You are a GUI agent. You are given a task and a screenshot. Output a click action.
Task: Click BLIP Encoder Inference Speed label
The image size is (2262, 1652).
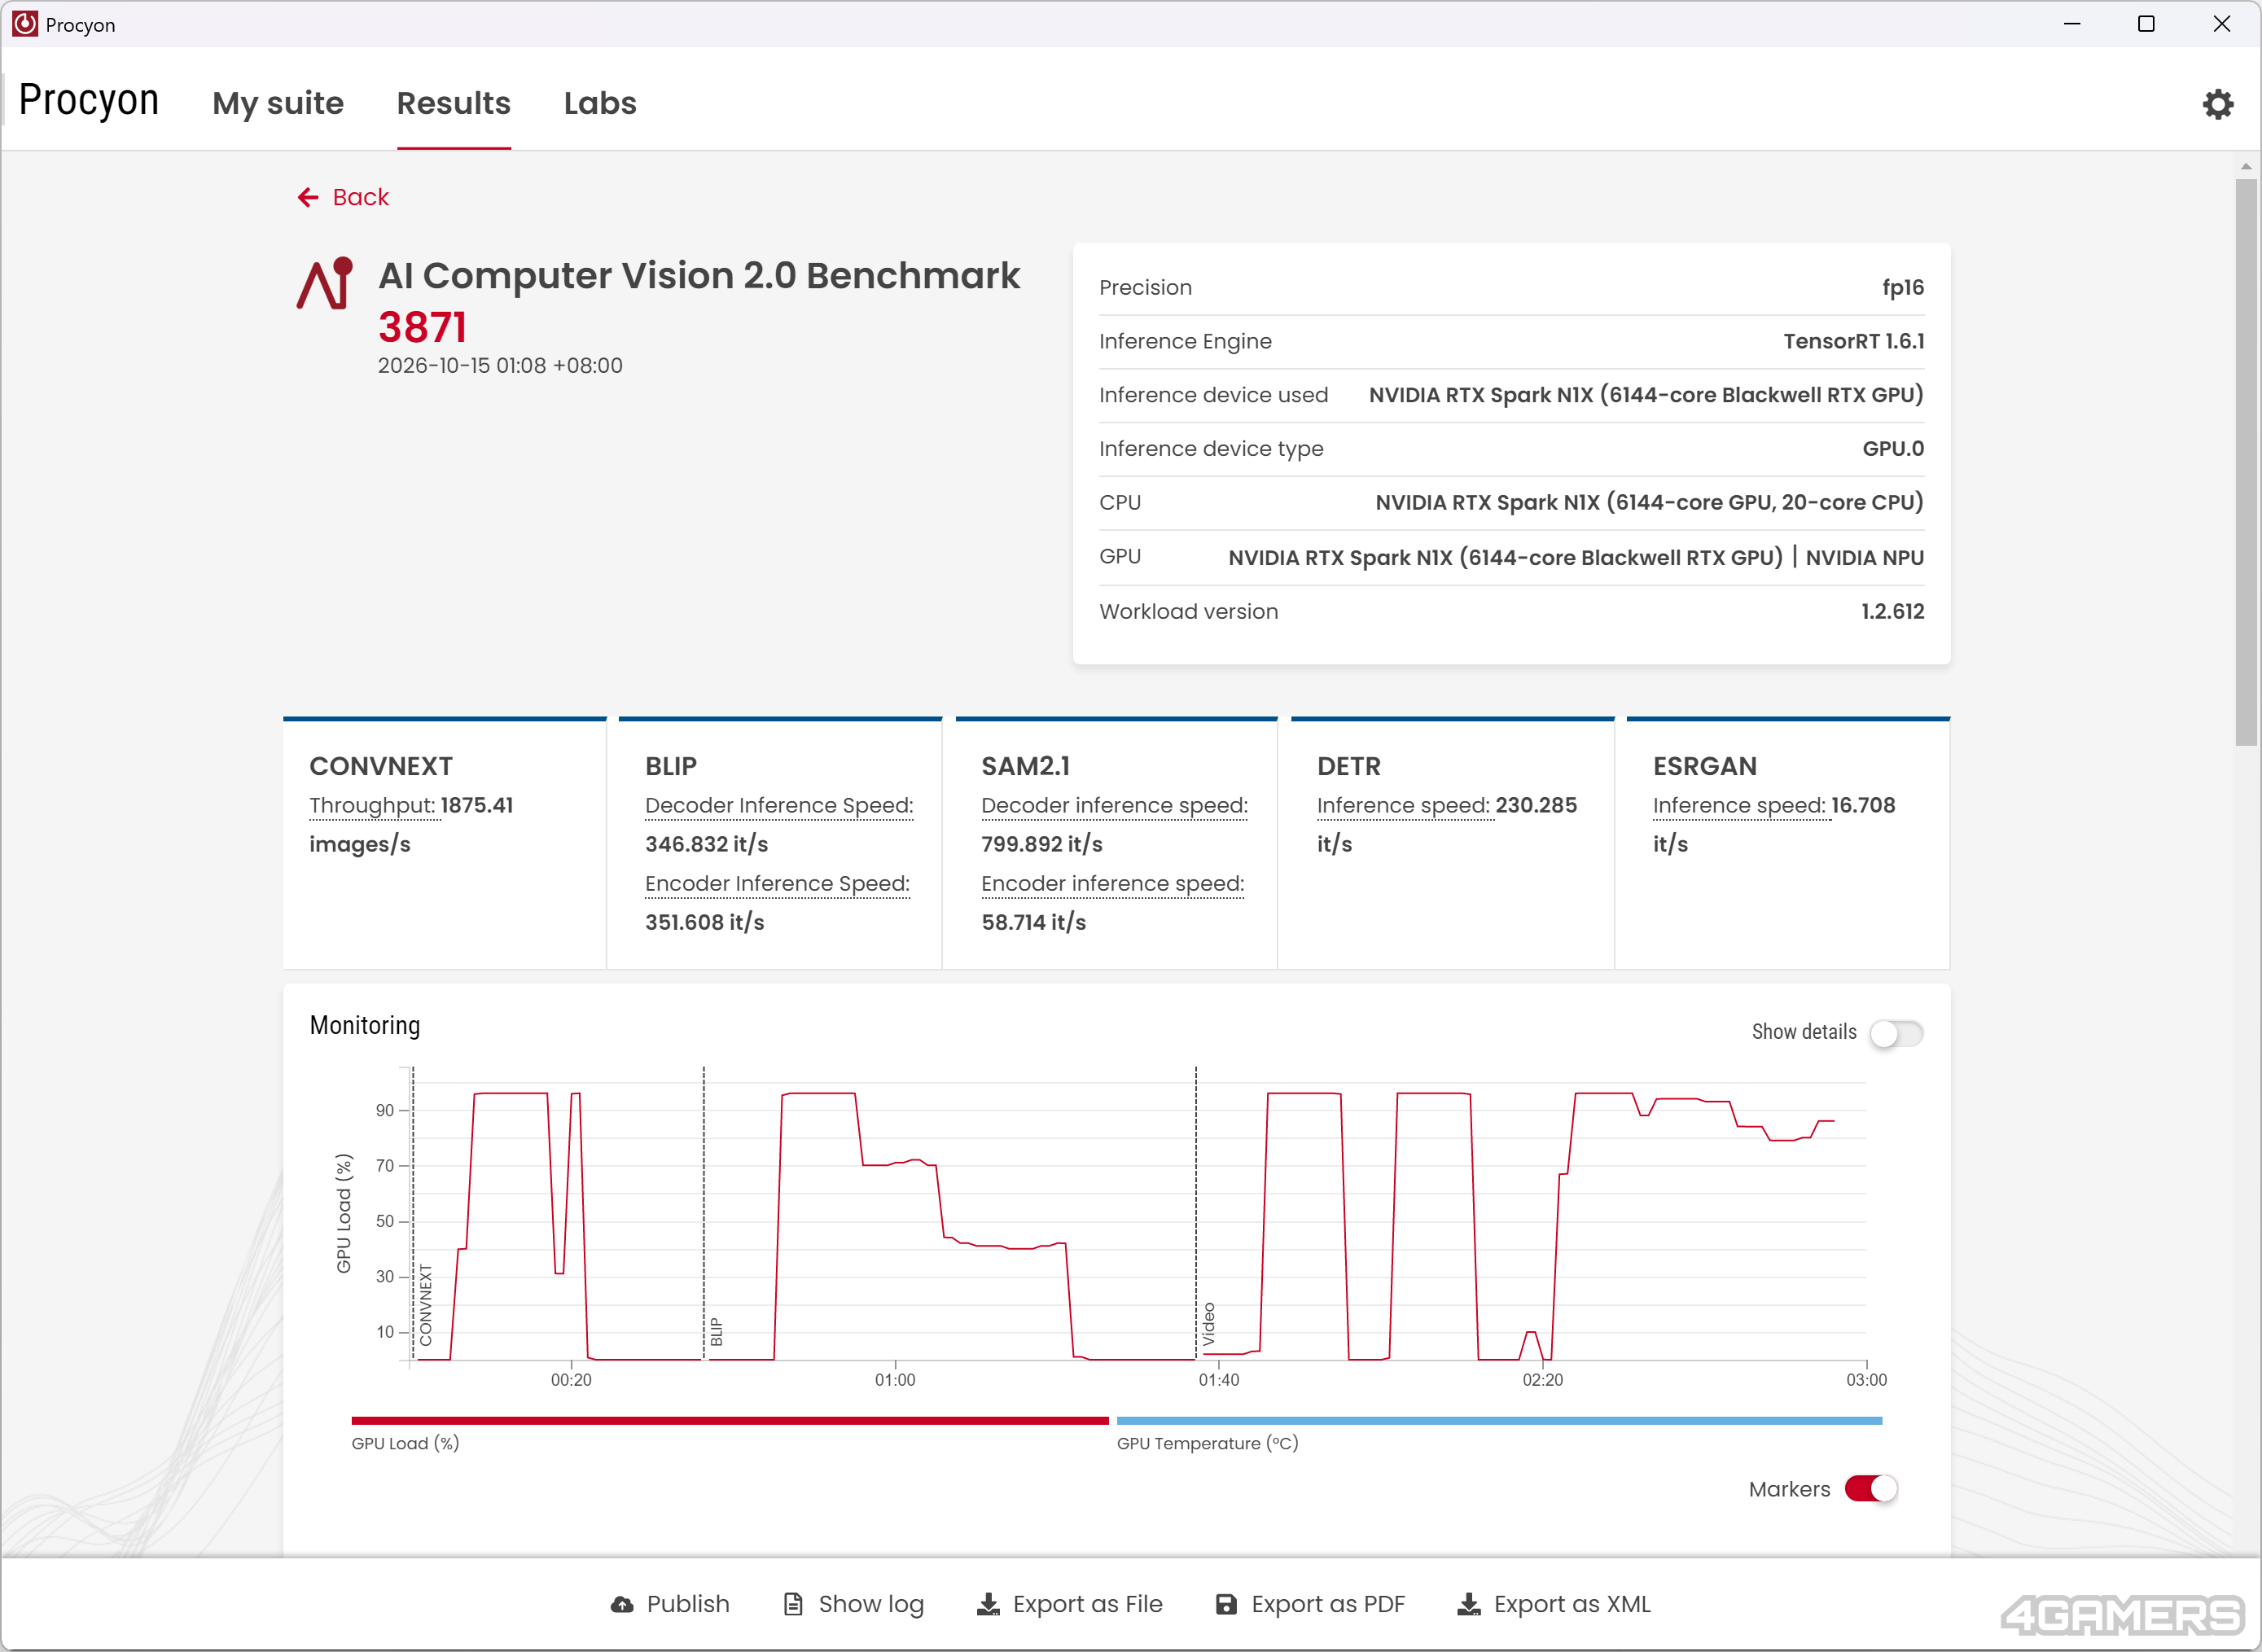point(777,884)
